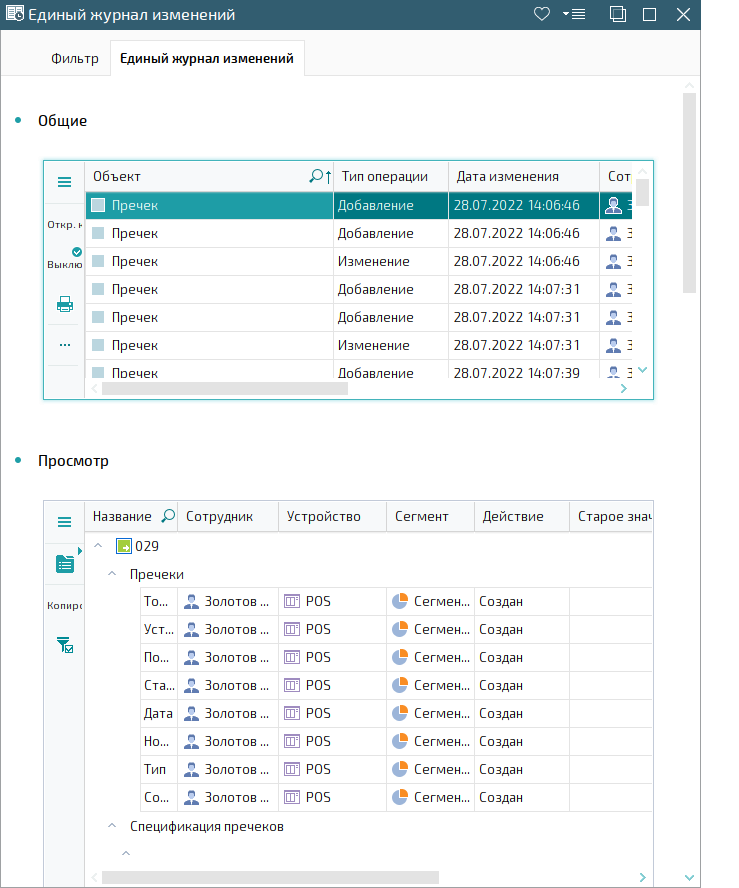Switch to the Фильтр tab
Screen dimensions: 739x888
point(75,58)
